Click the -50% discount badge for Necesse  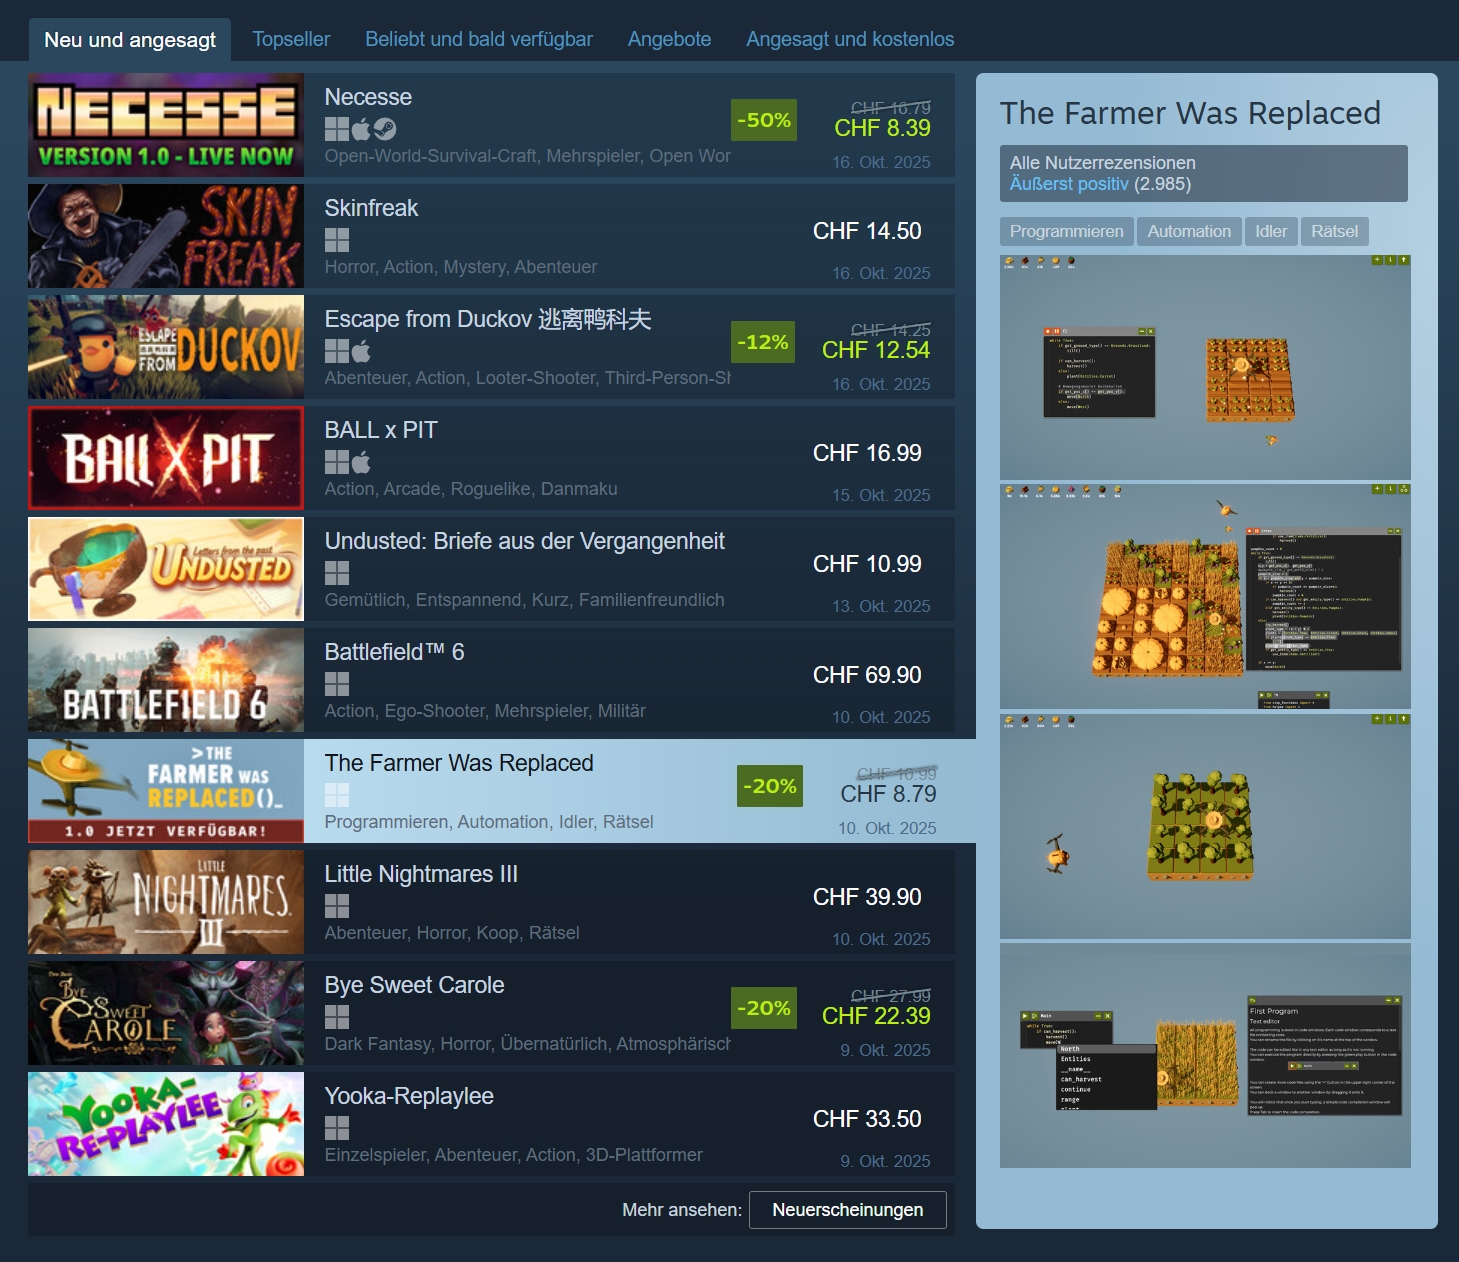[x=764, y=120]
